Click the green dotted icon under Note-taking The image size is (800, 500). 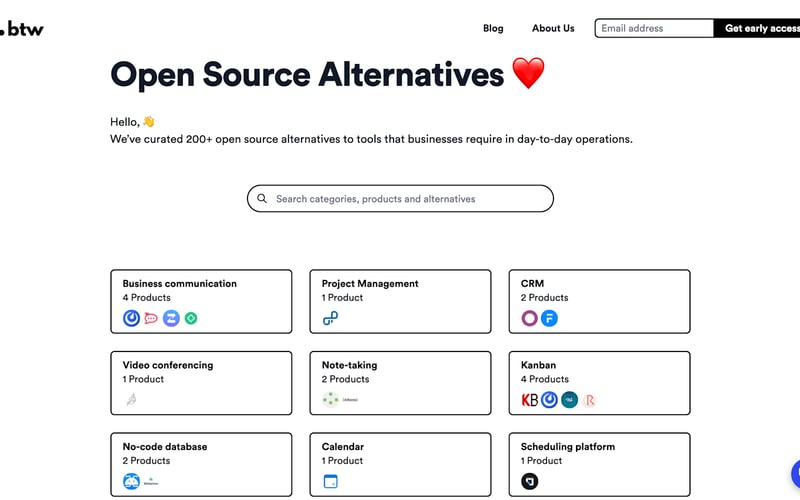(331, 399)
